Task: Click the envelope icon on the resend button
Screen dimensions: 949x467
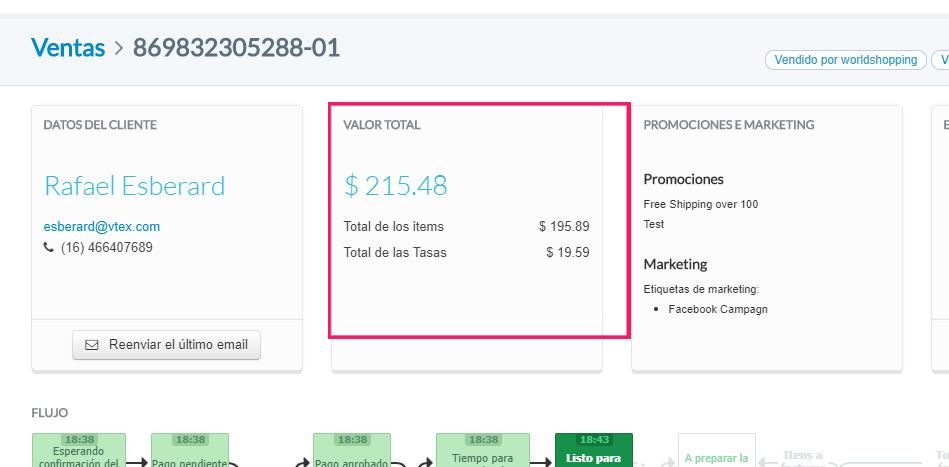Action: point(92,345)
